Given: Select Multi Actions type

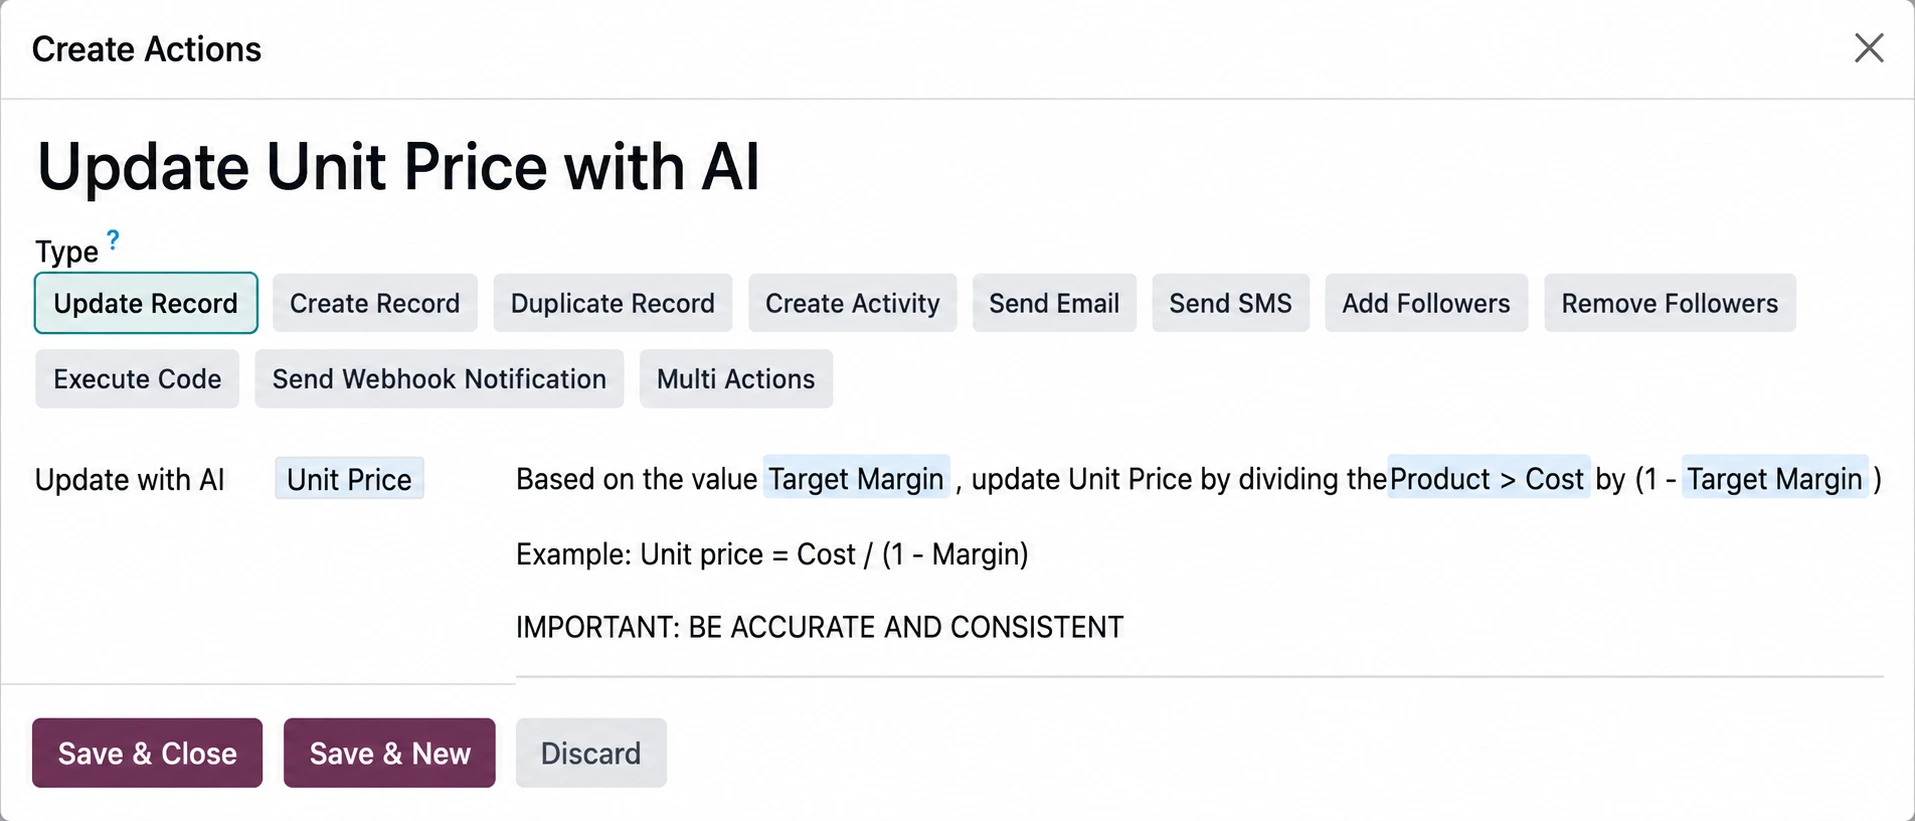Looking at the screenshot, I should tap(735, 379).
